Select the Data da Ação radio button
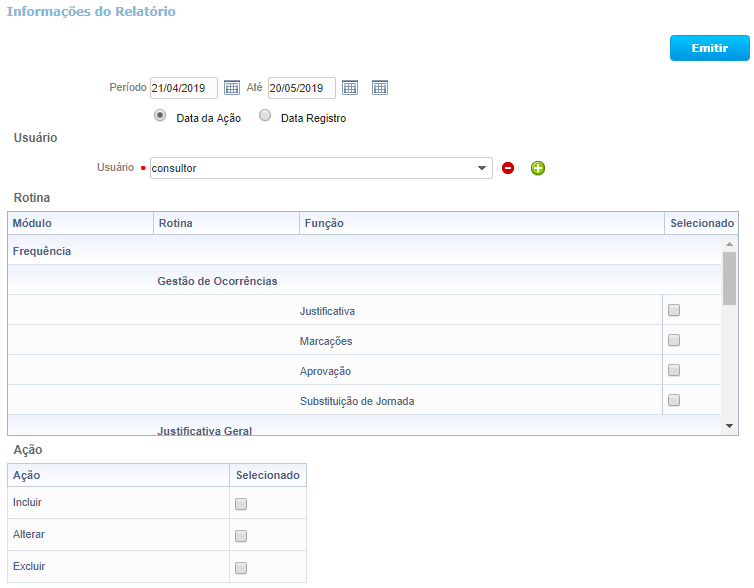This screenshot has width=754, height=588. [160, 116]
